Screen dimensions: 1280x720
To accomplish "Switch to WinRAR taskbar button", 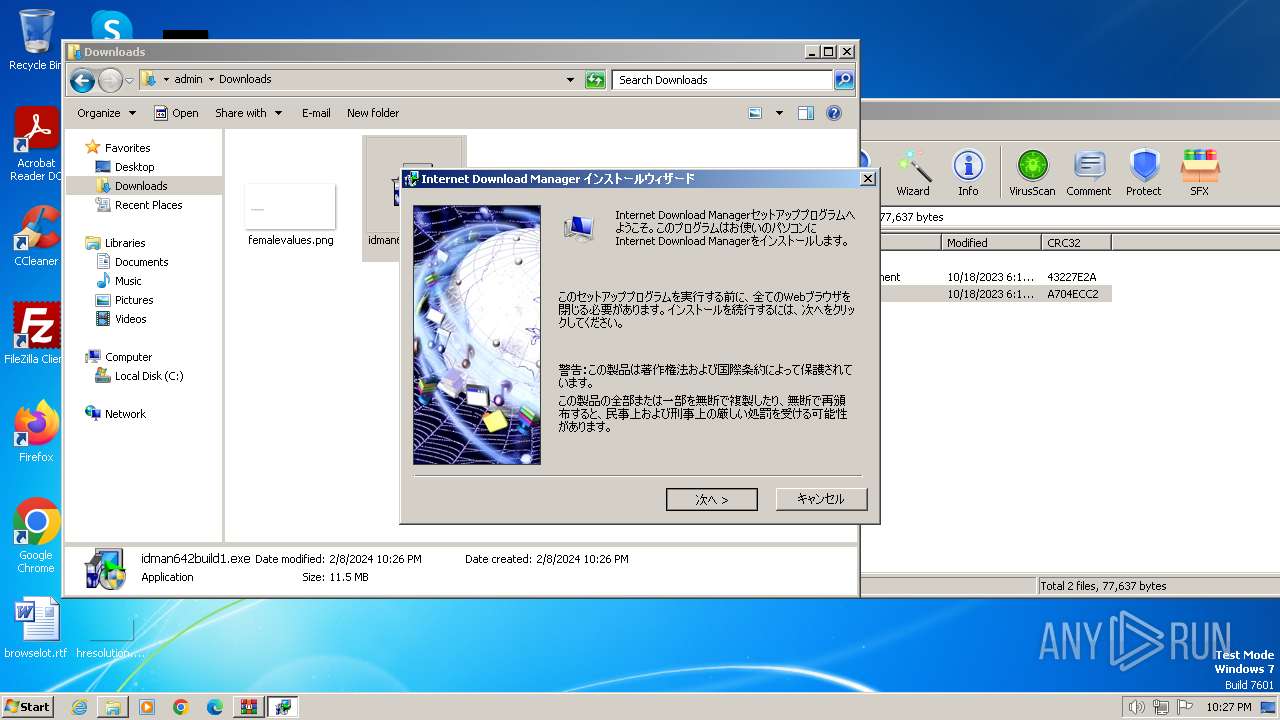I will (x=249, y=707).
